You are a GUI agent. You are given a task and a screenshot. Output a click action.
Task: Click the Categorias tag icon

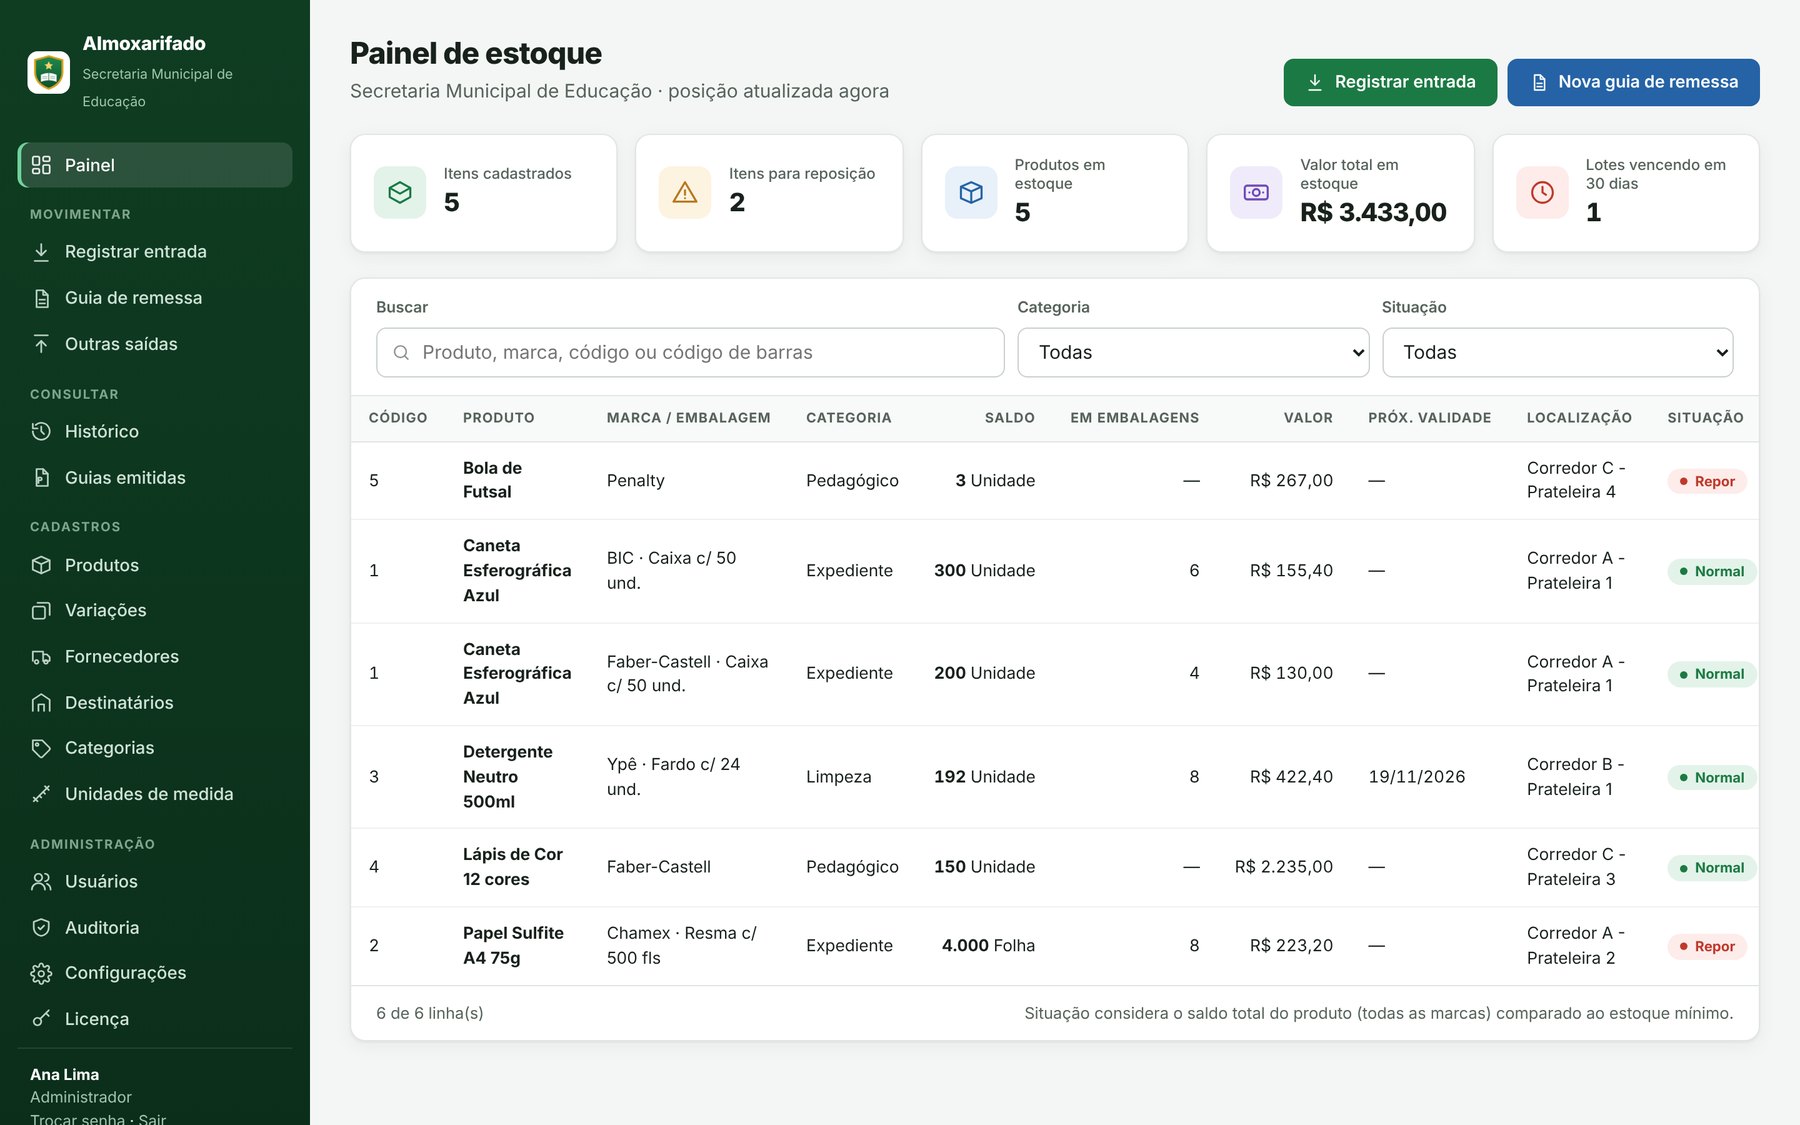point(41,748)
